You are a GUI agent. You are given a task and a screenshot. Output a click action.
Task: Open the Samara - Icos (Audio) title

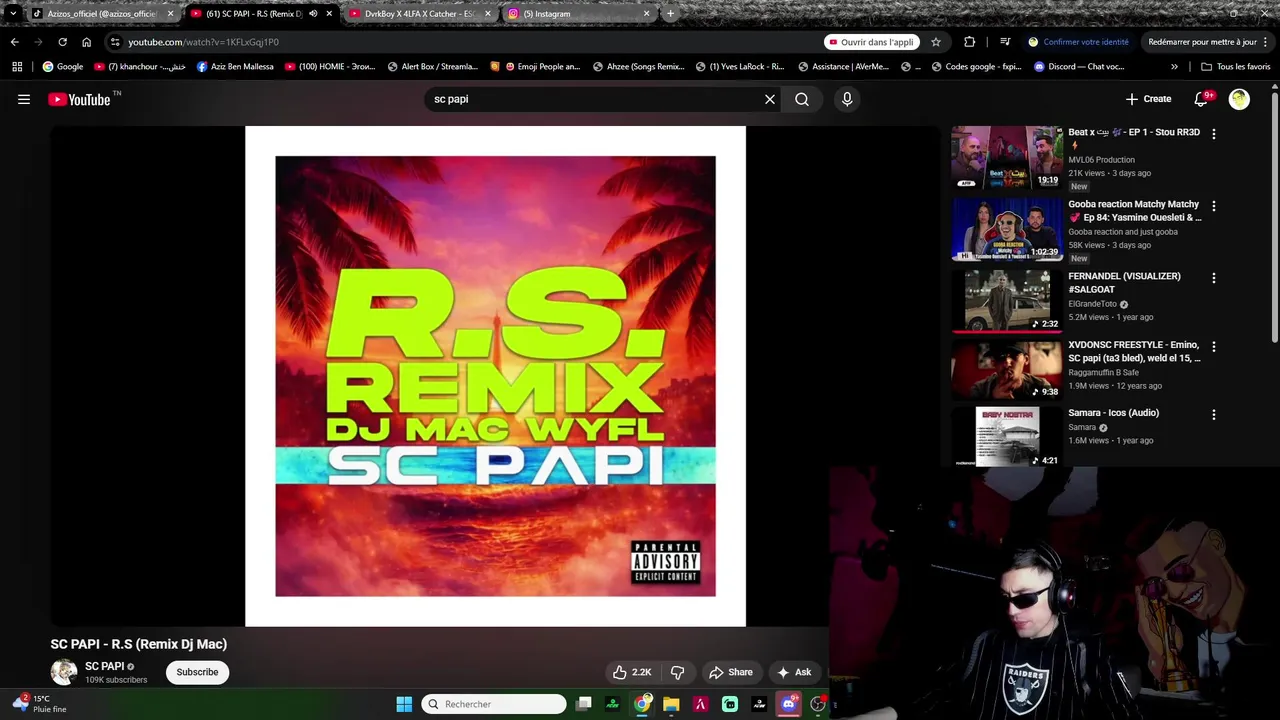(x=1113, y=413)
